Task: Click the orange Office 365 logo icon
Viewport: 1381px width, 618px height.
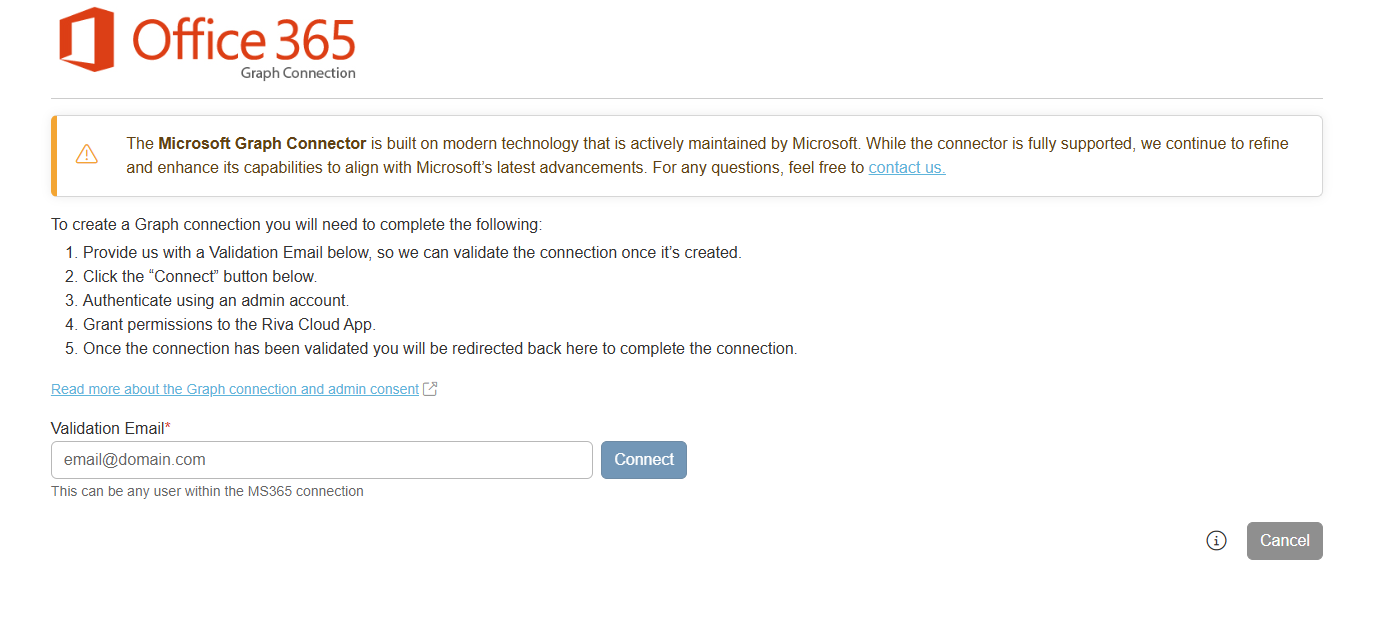Action: [x=87, y=39]
